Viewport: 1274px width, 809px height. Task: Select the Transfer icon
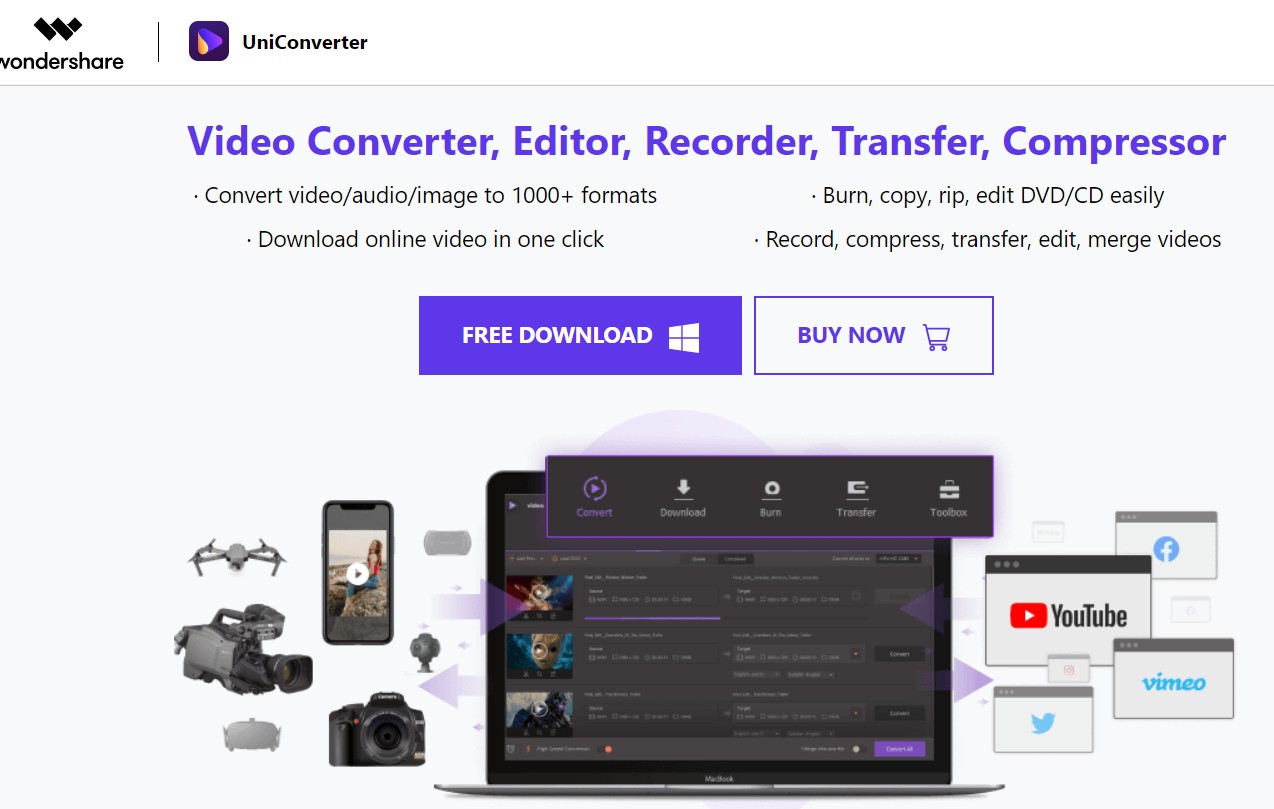(x=857, y=489)
